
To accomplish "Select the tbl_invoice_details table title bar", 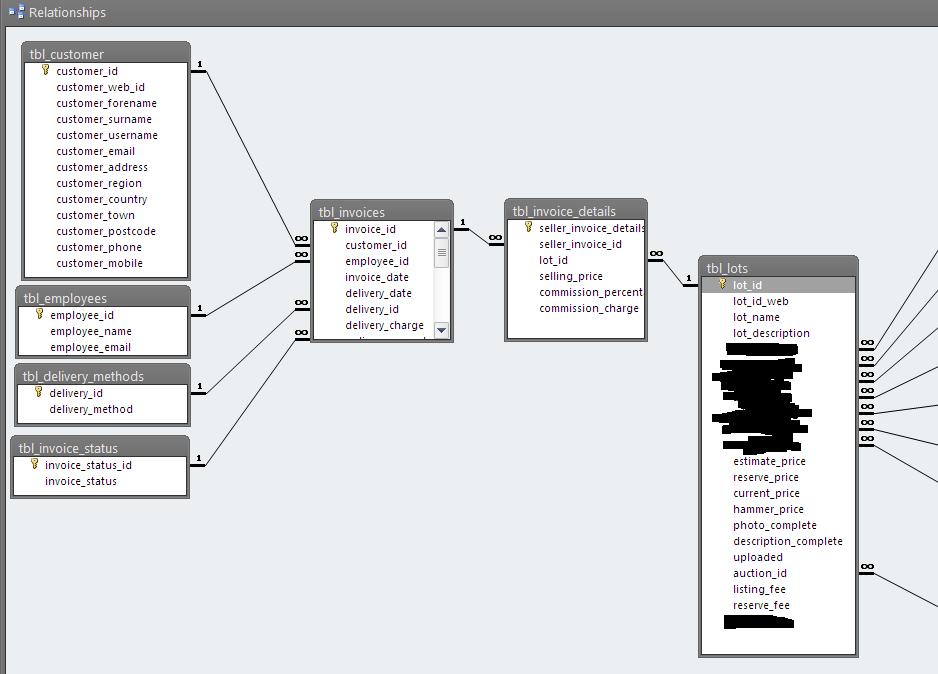I will 575,211.
